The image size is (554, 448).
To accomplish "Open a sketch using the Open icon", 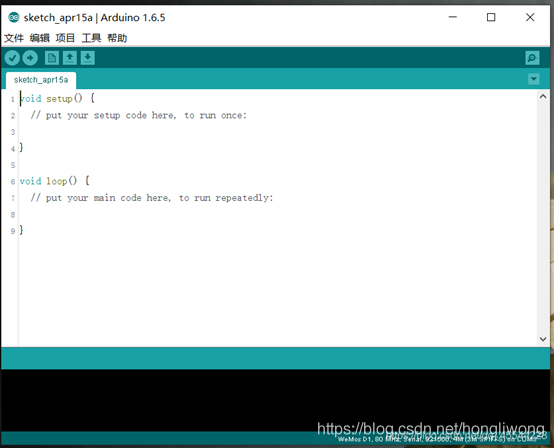I will (x=70, y=58).
